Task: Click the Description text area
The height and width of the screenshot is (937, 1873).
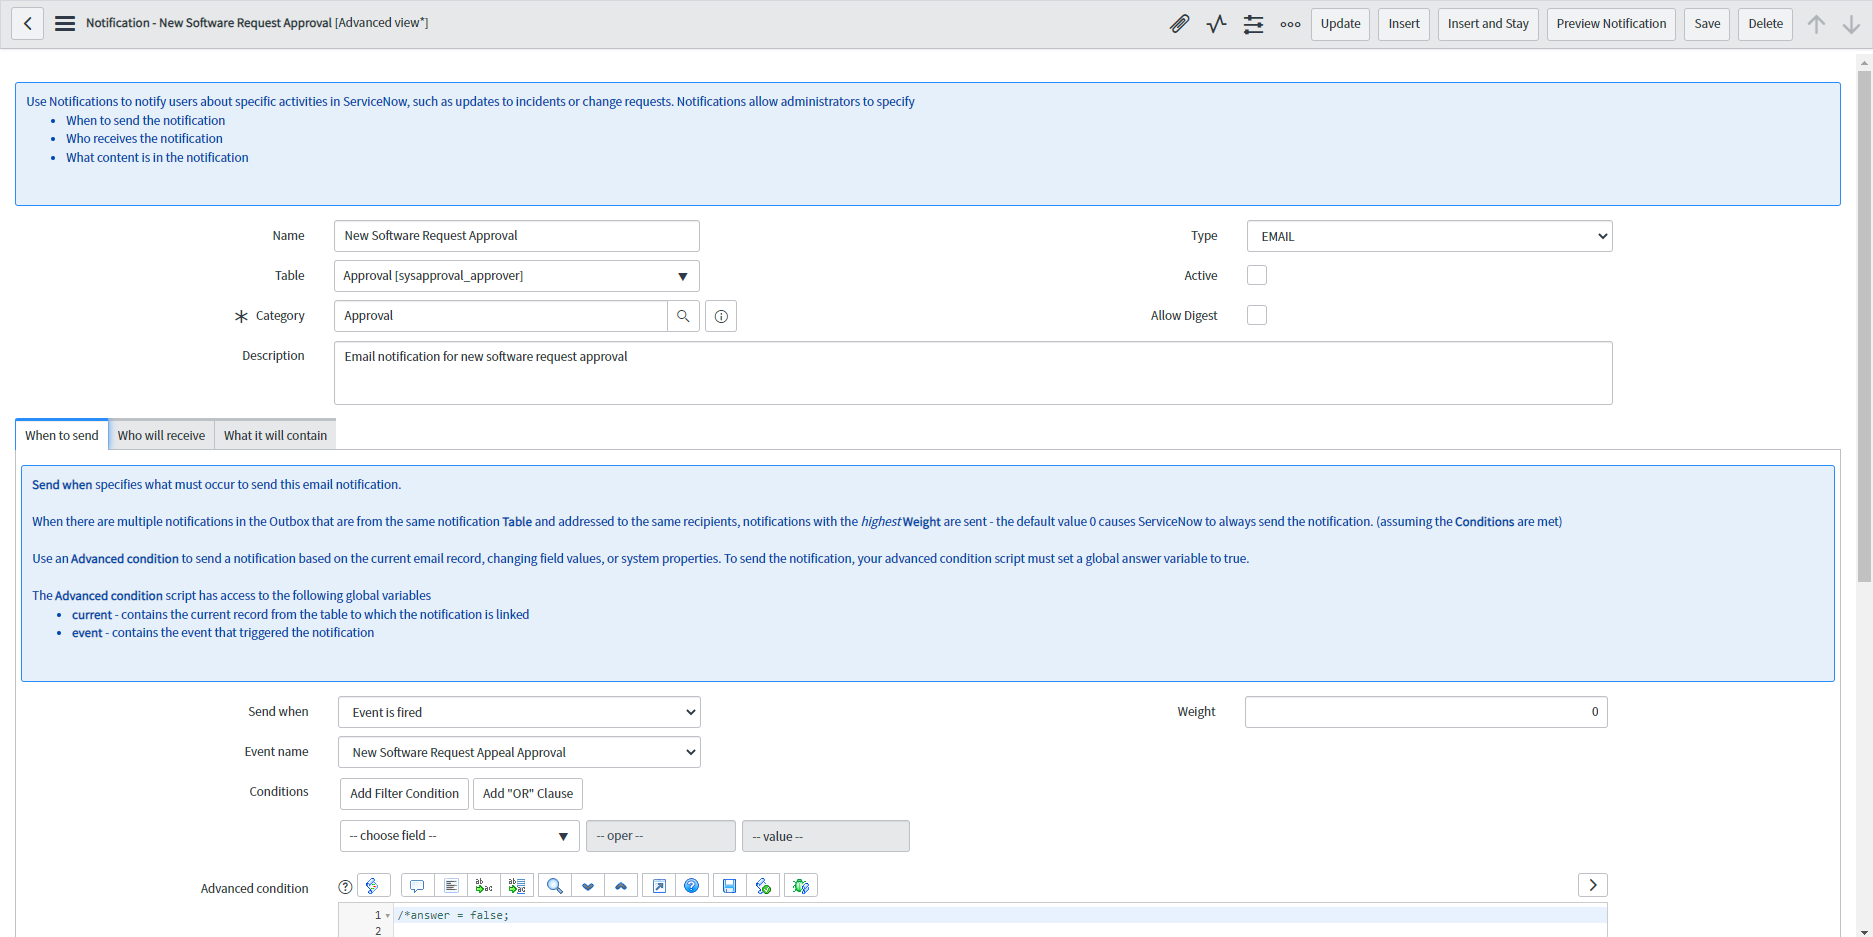Action: 973,373
